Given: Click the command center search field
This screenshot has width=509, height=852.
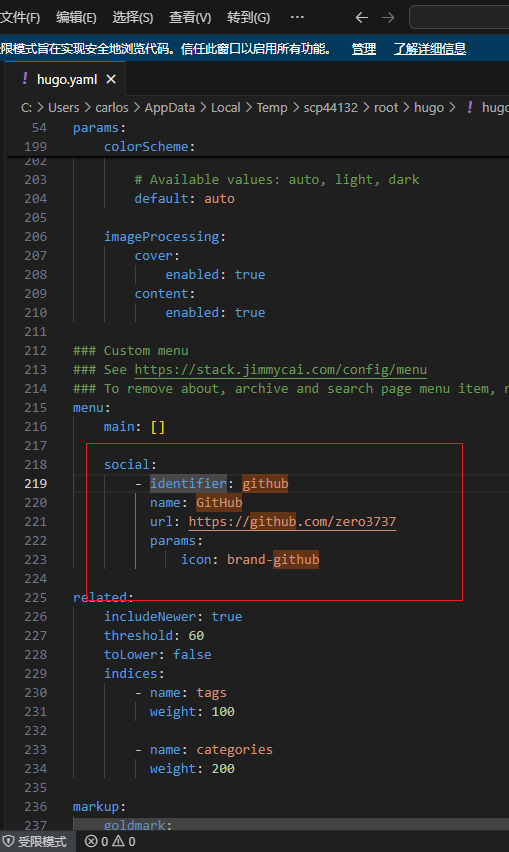Looking at the screenshot, I should tap(459, 17).
